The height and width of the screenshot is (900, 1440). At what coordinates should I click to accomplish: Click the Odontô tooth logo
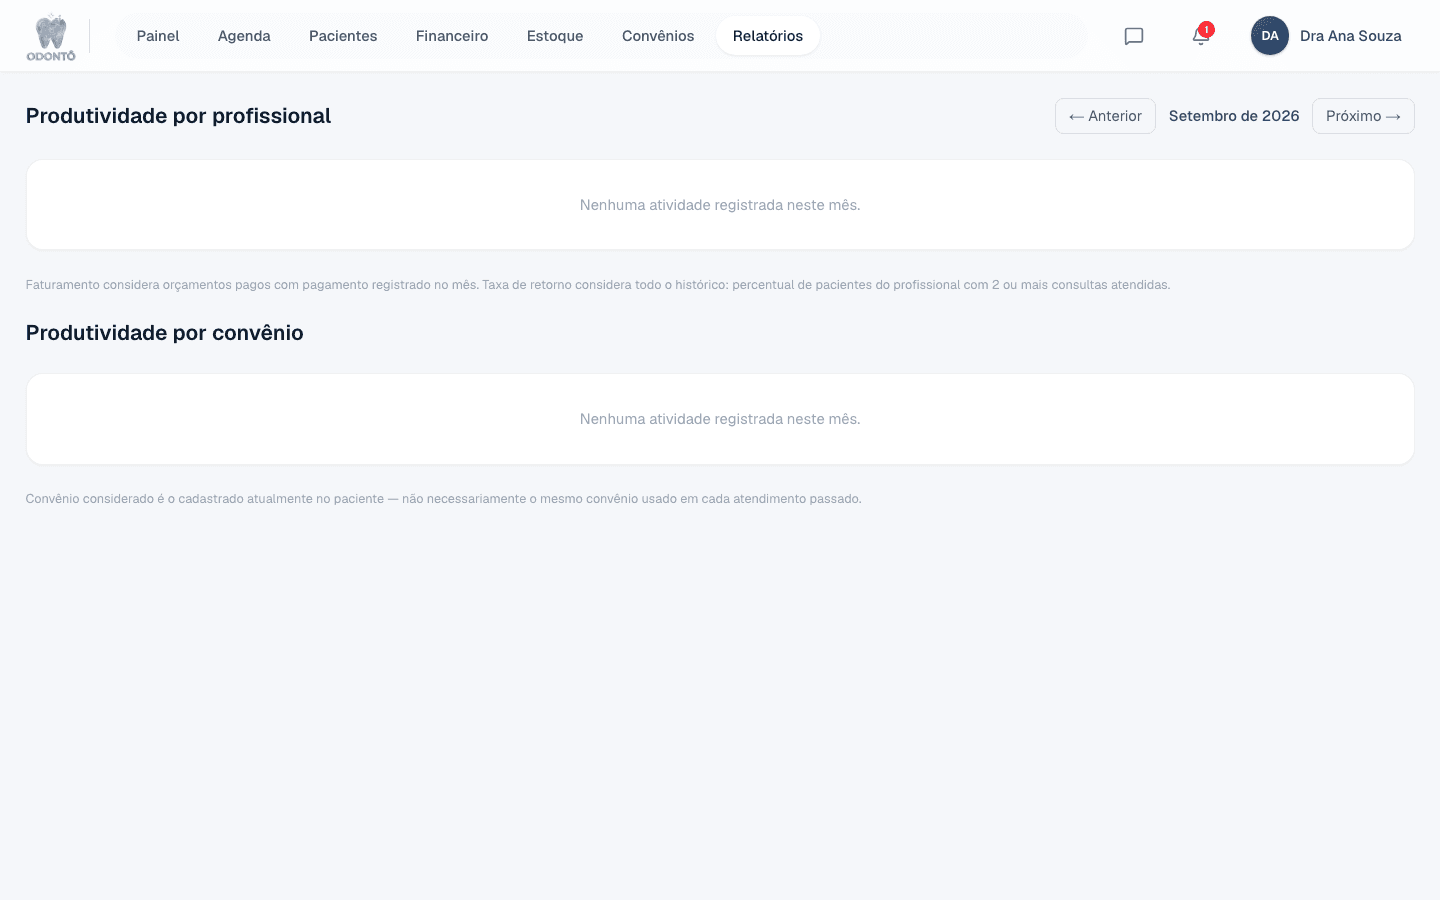point(51,37)
